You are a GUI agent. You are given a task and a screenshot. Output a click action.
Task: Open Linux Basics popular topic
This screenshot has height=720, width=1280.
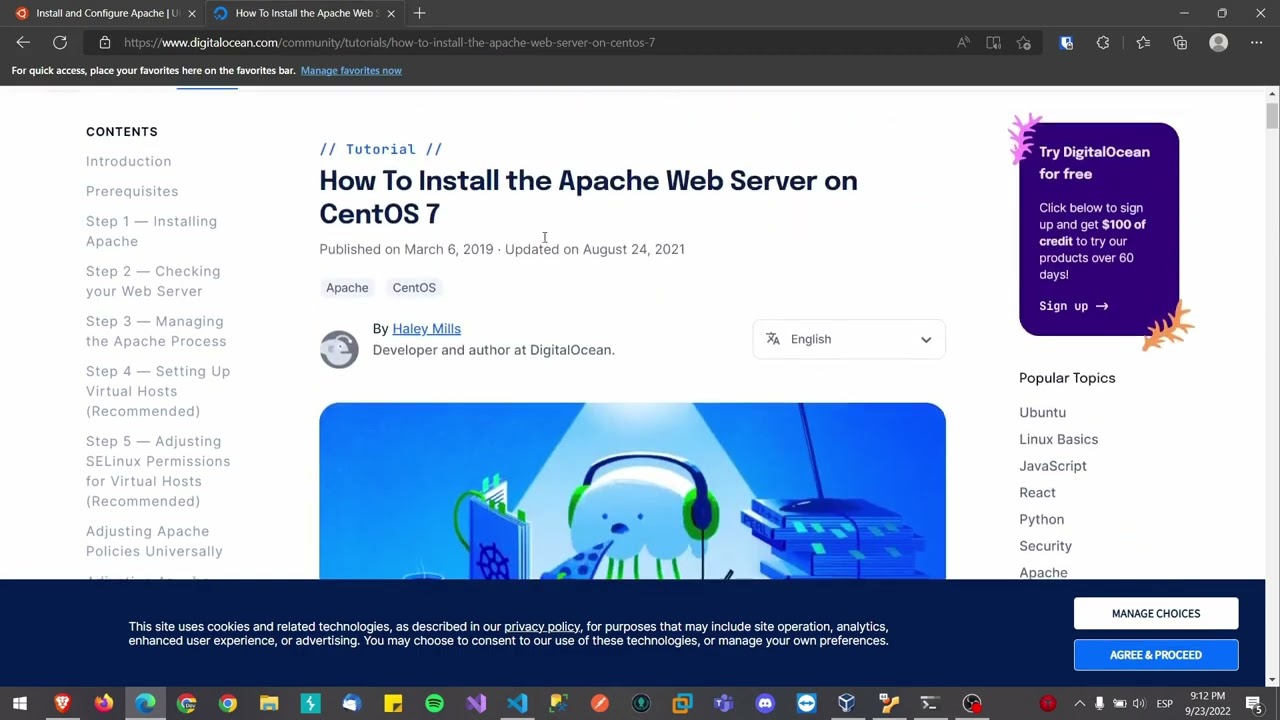pos(1058,439)
